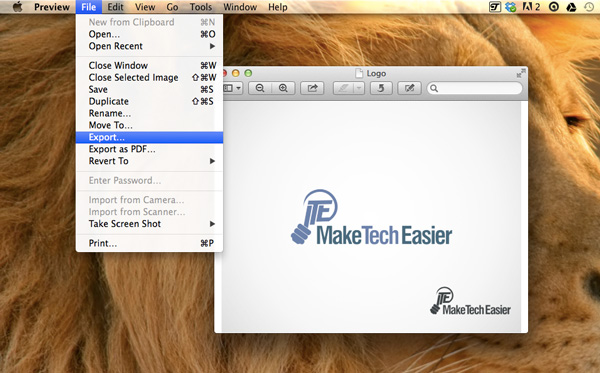
Task: Click the zoom out magnifier button
Action: pyautogui.click(x=260, y=88)
